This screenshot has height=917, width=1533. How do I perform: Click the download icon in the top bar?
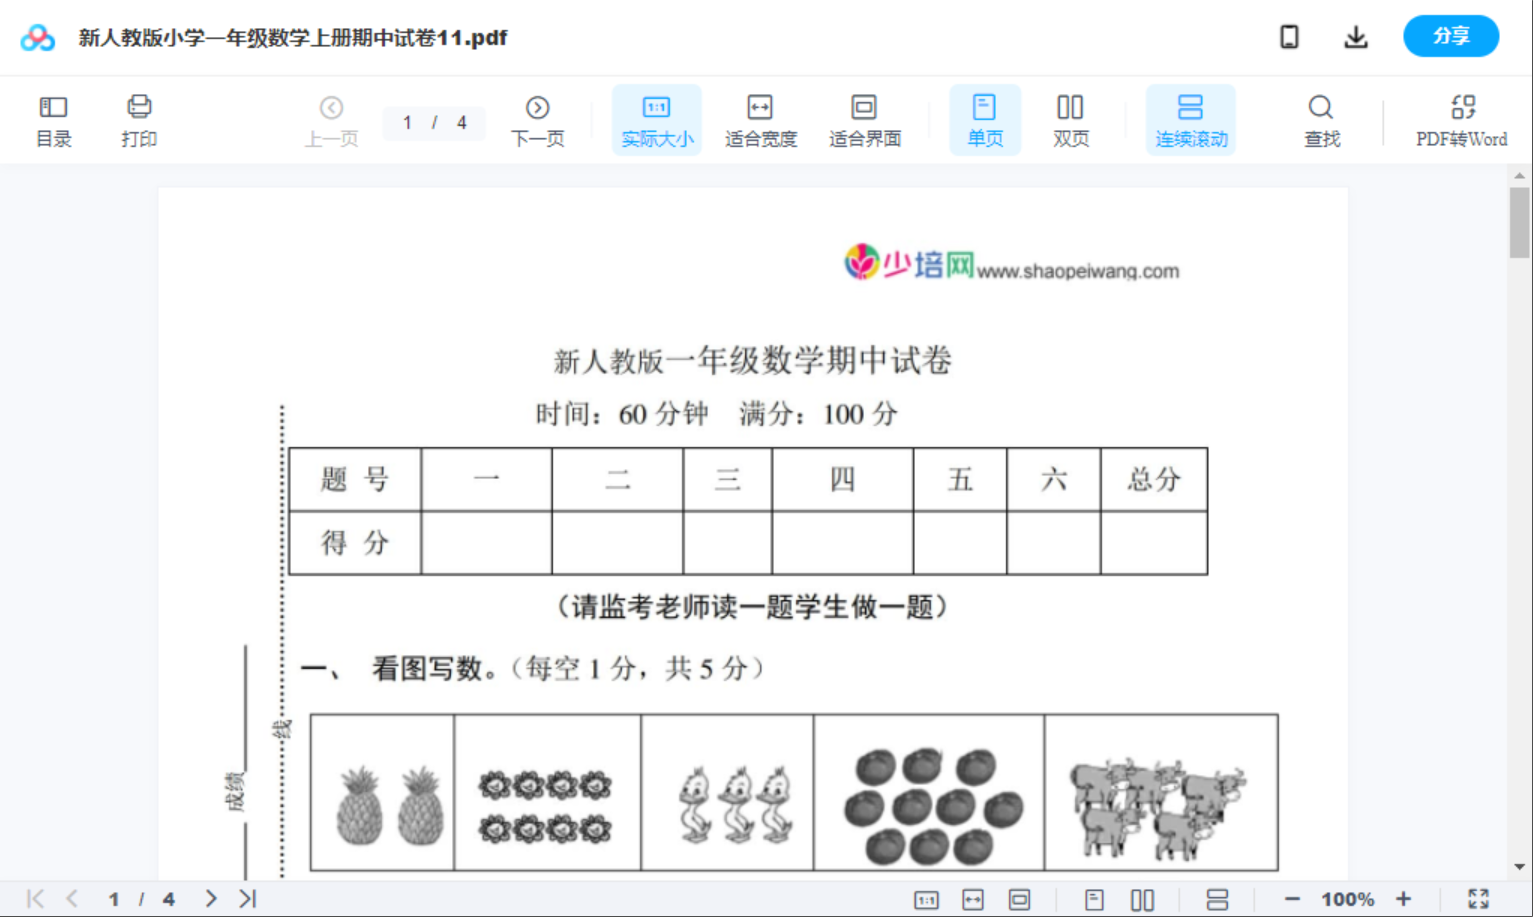[x=1356, y=36]
